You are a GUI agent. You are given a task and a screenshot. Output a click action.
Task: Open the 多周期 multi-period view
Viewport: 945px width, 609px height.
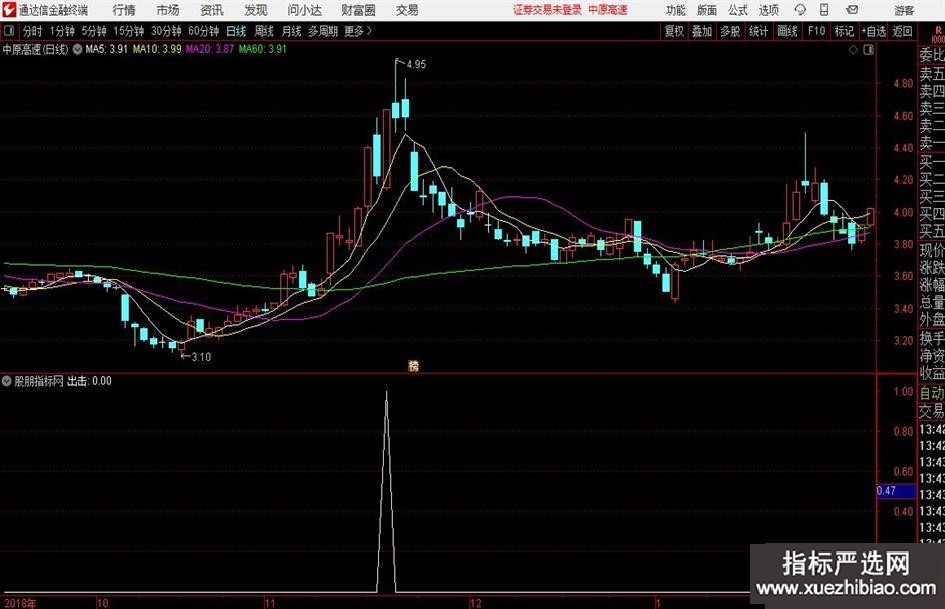pos(323,31)
